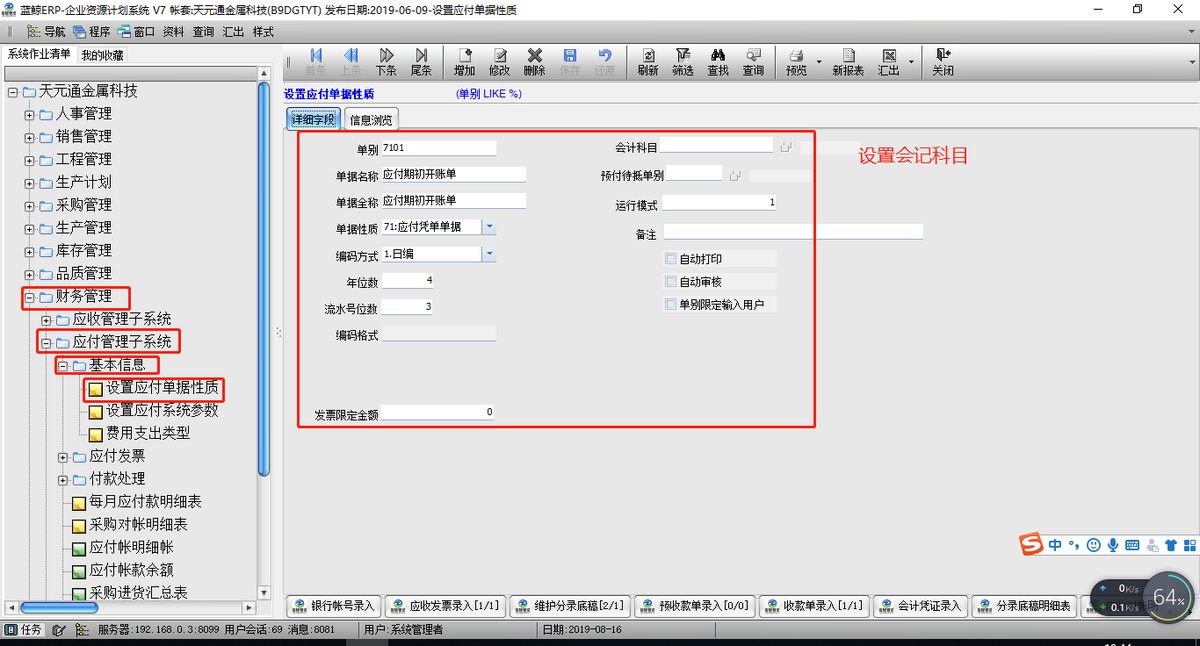The width and height of the screenshot is (1200, 646).
Task: Select the 详细字段 tab
Action: click(313, 120)
